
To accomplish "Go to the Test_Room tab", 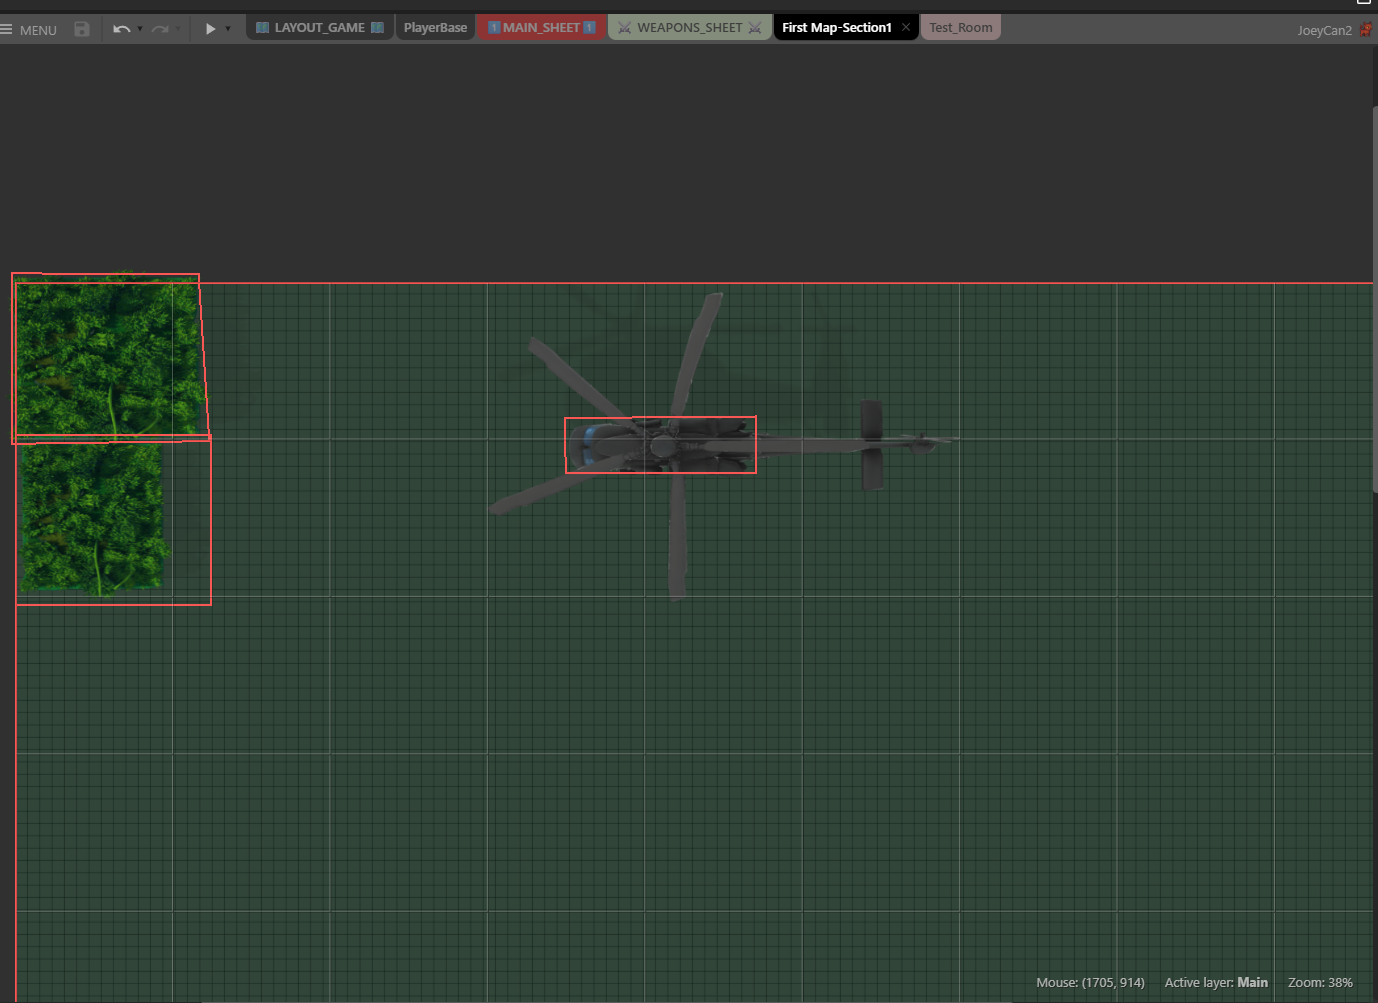I will (x=960, y=28).
